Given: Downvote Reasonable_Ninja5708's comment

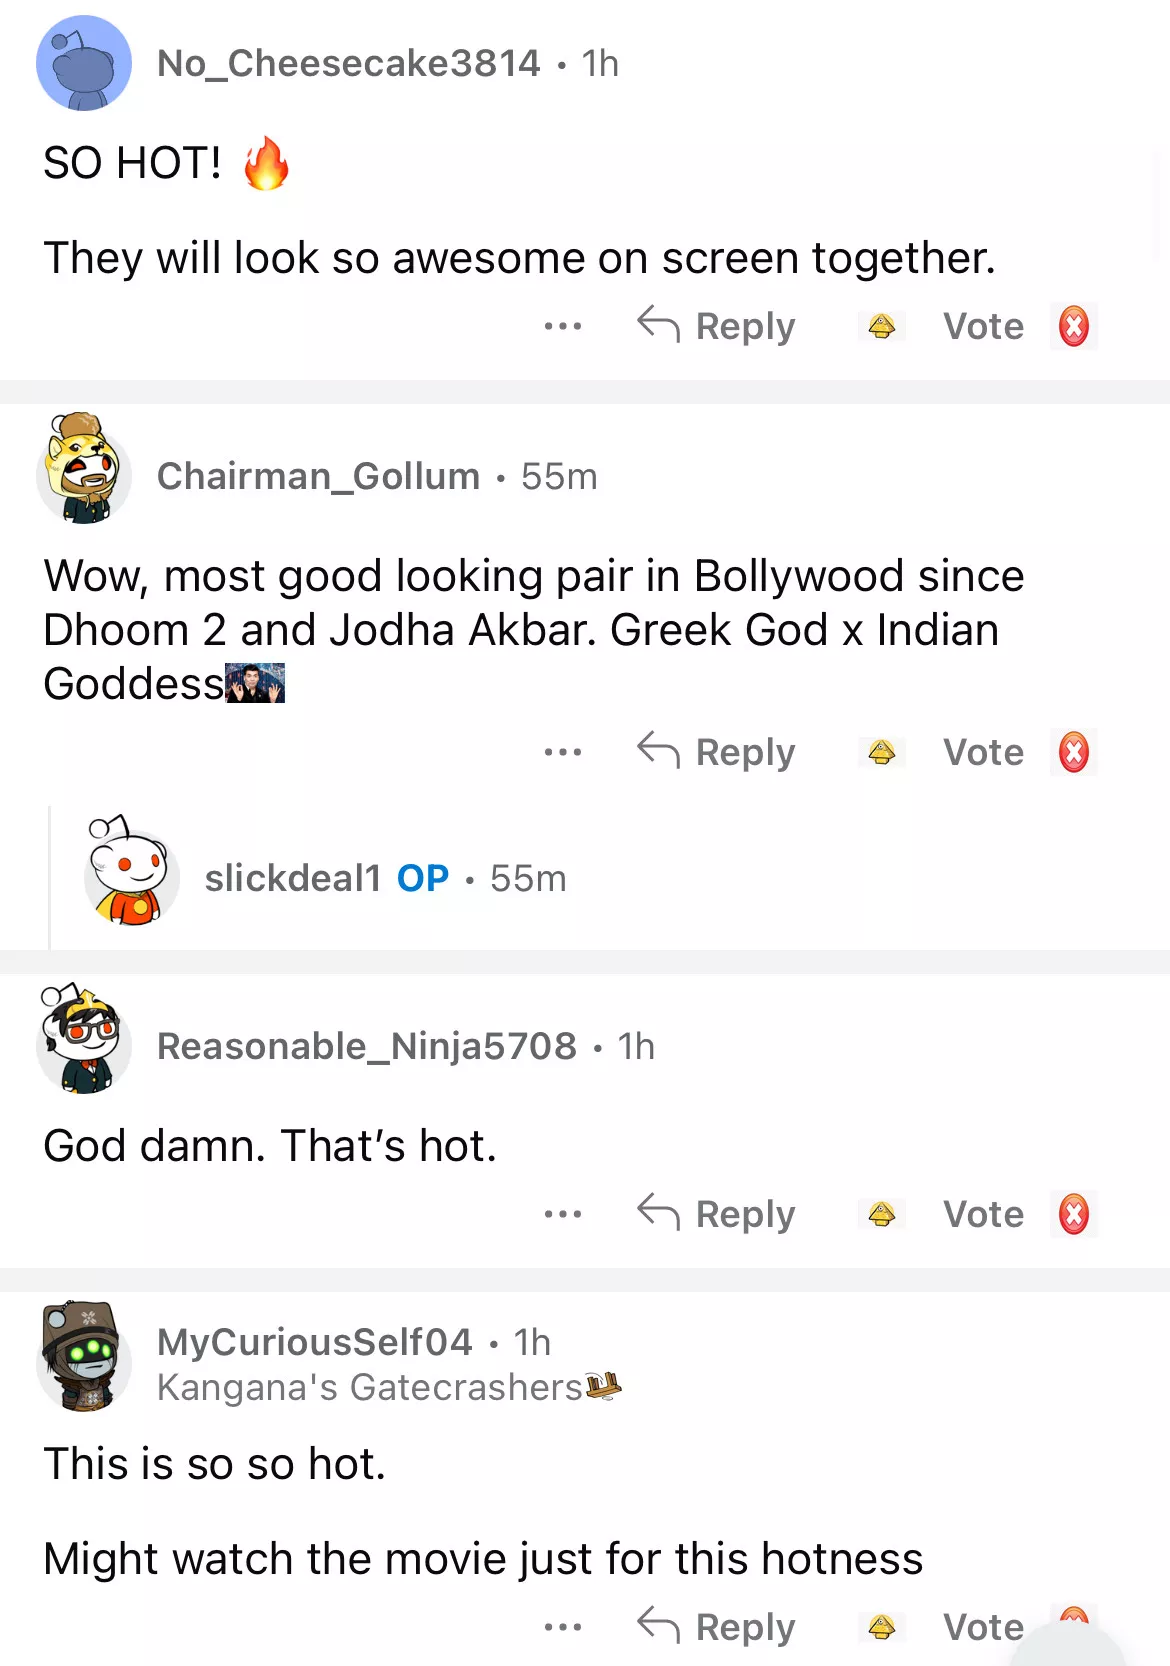Looking at the screenshot, I should (x=1074, y=1214).
